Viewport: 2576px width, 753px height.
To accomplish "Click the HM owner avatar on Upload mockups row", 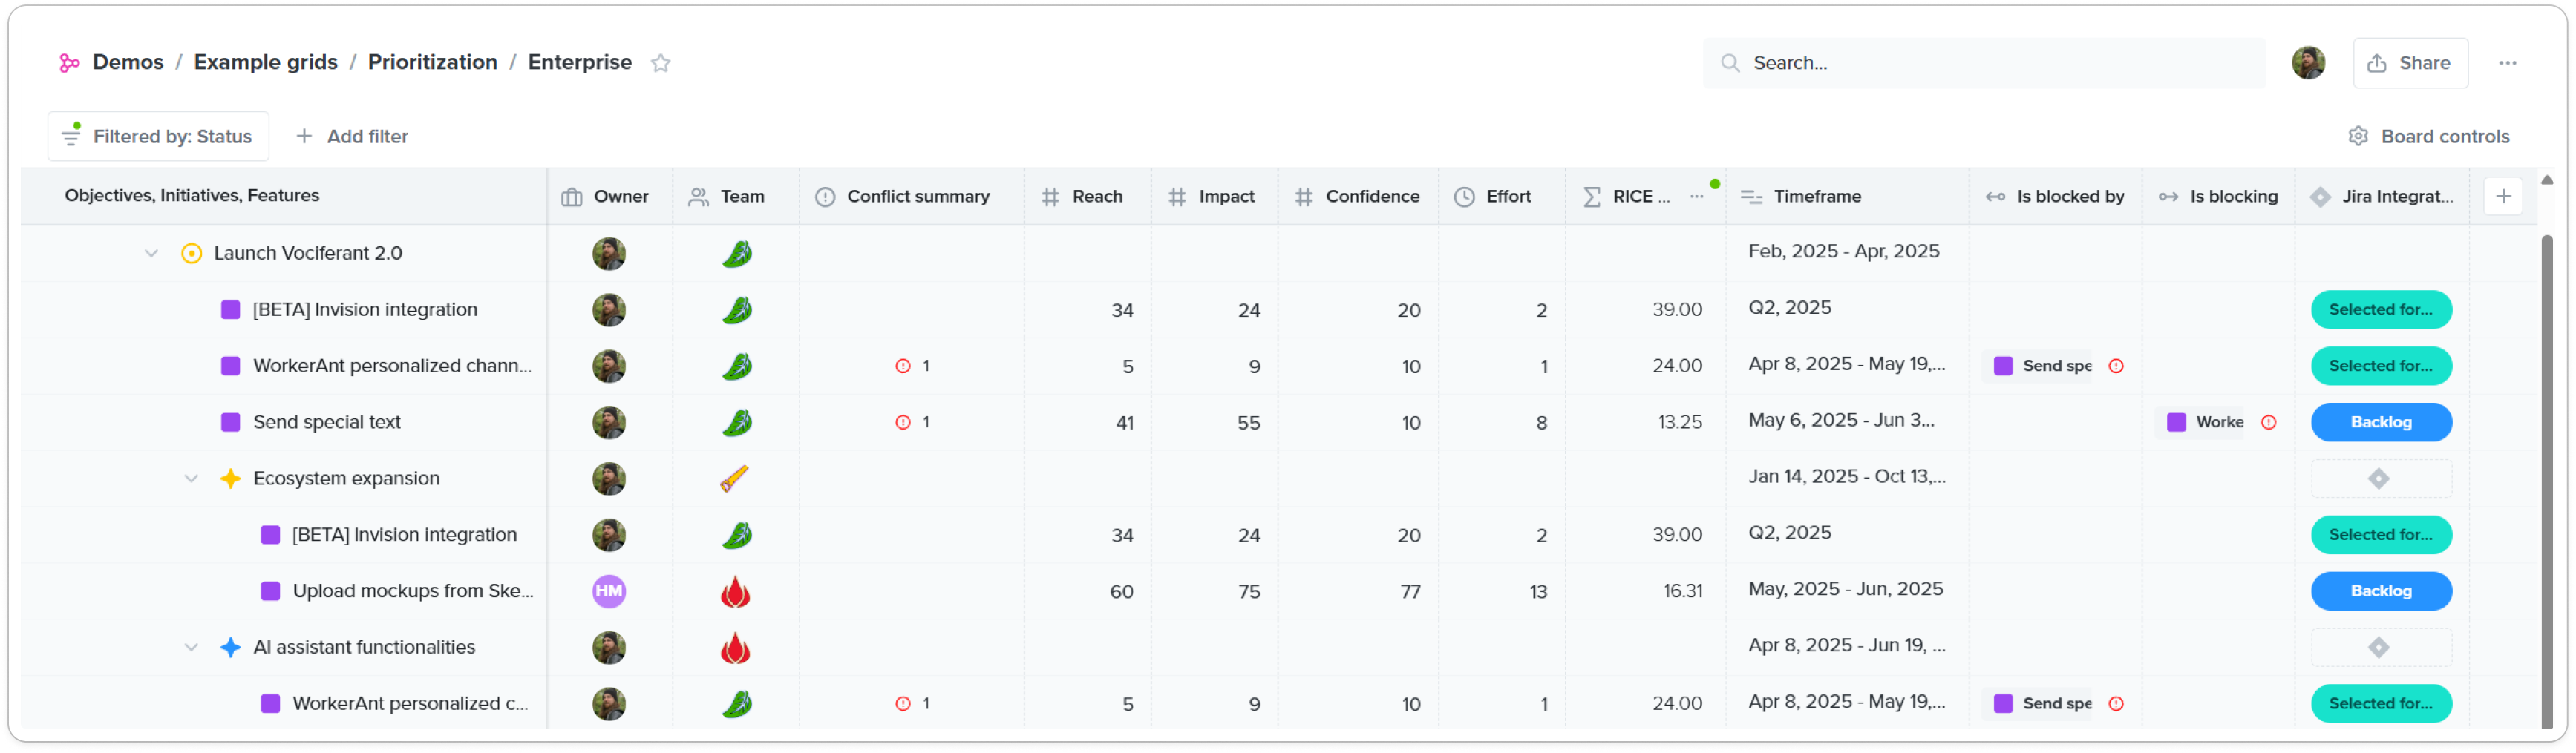I will (x=609, y=591).
